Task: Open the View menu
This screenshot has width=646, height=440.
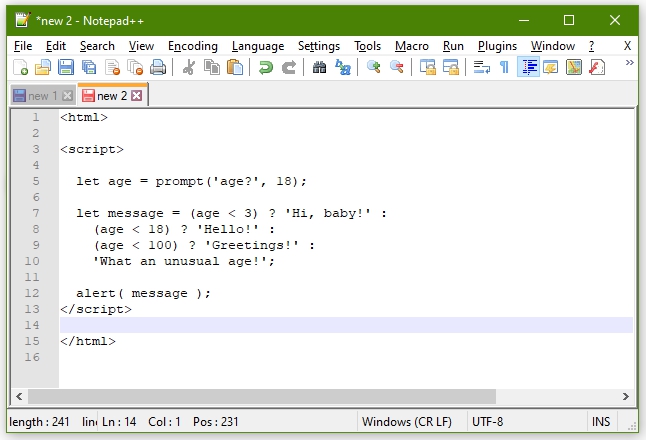Action: coord(141,46)
